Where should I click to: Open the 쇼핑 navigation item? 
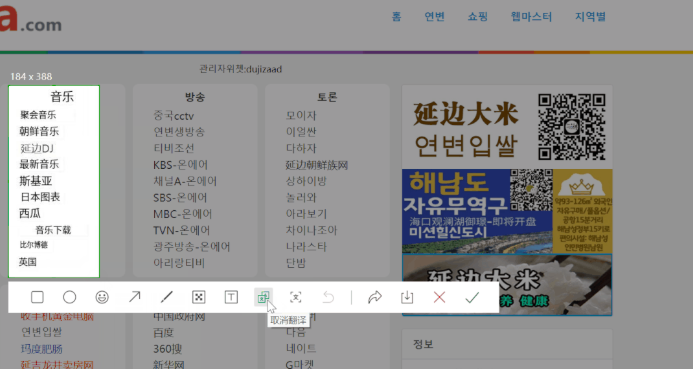pos(478,17)
